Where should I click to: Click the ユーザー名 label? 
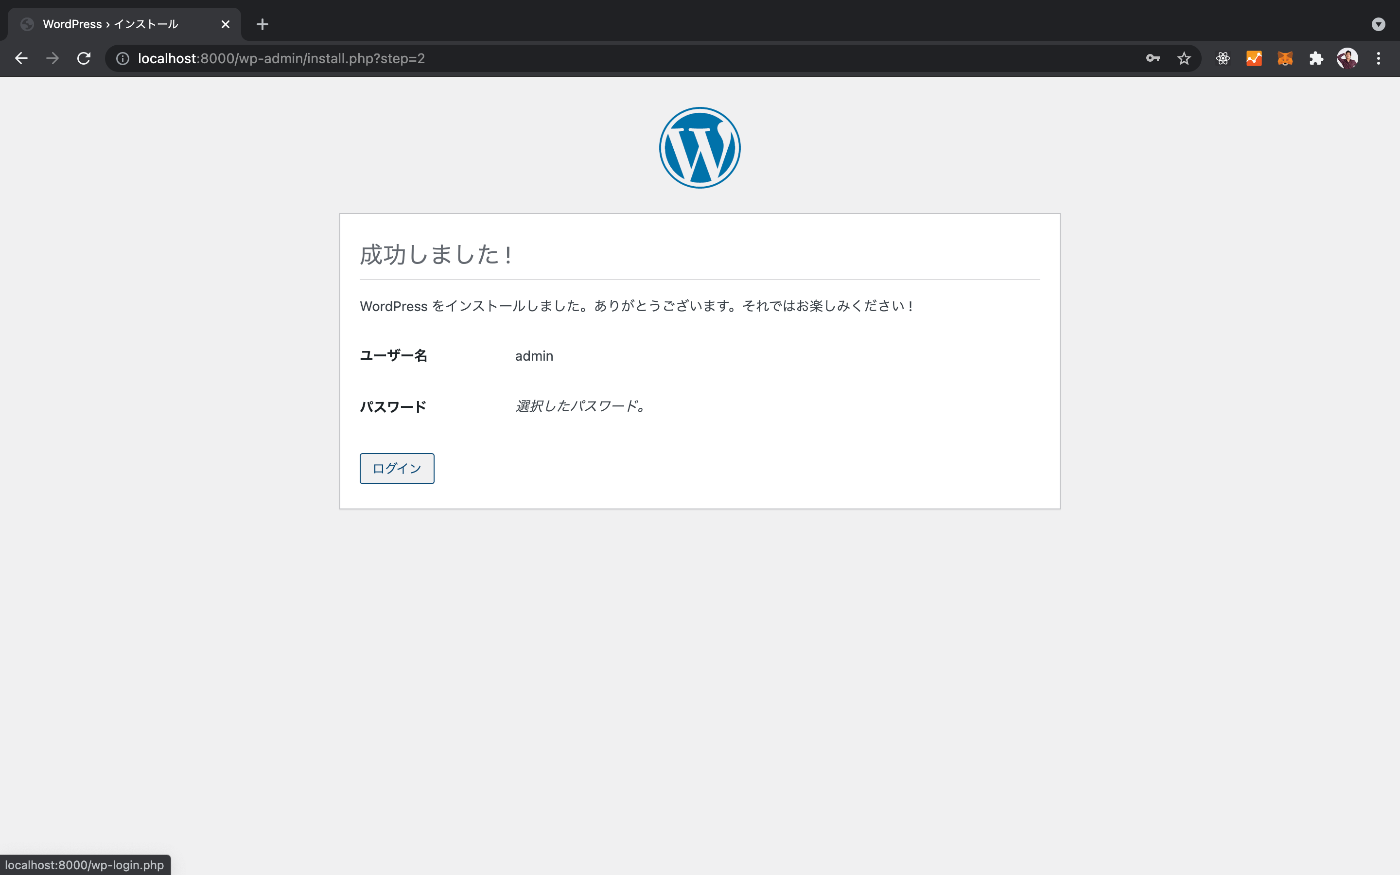click(x=394, y=356)
